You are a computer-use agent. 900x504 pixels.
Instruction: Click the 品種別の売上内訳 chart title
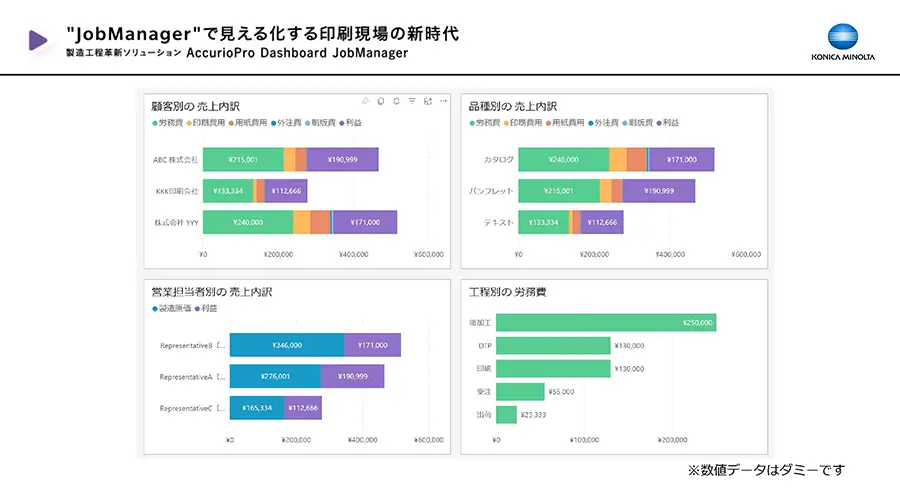coord(513,105)
